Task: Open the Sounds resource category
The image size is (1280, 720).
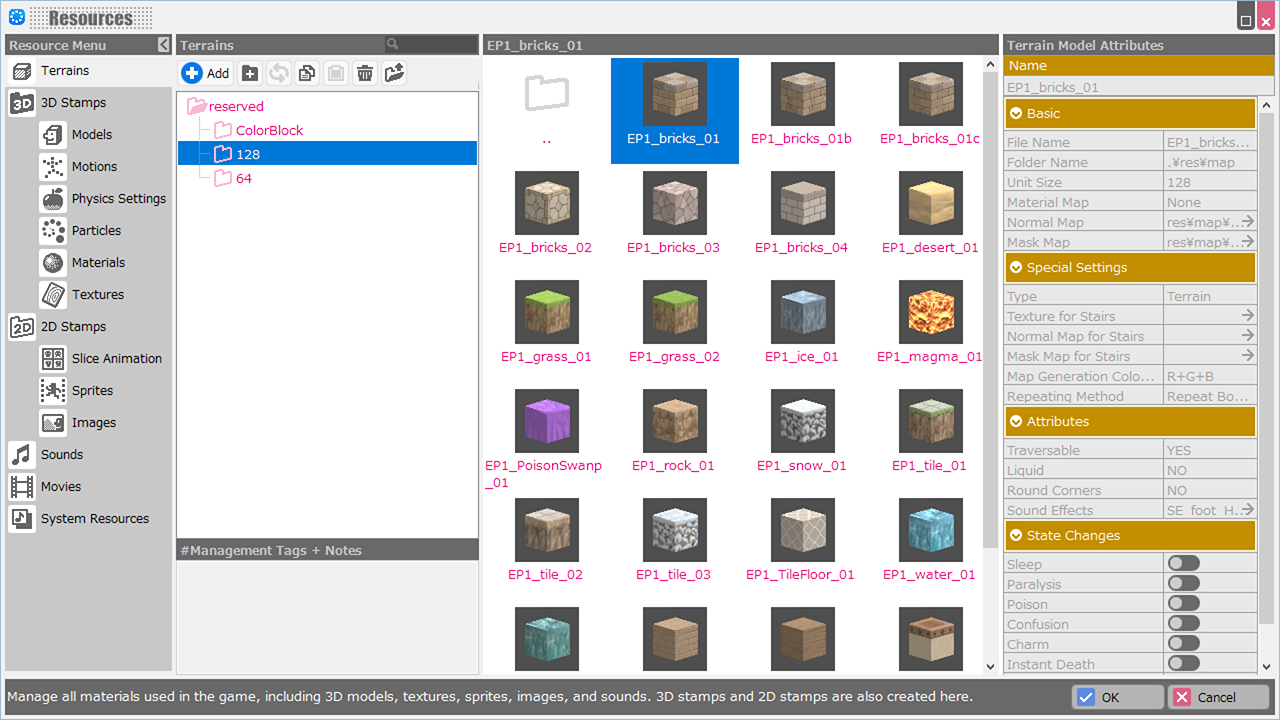Action: pyautogui.click(x=61, y=455)
